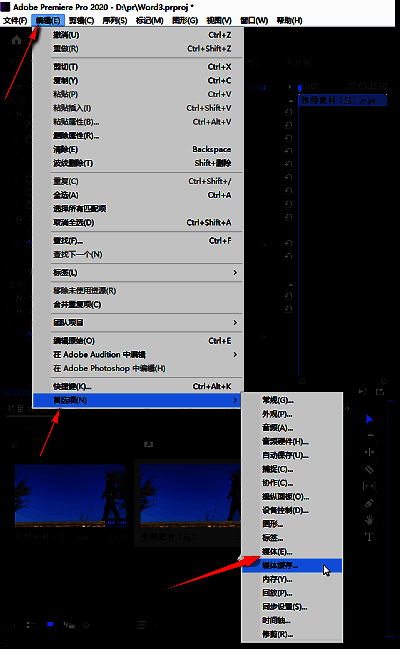Open the 窗口(W) menu
The image size is (400, 649).
254,20
